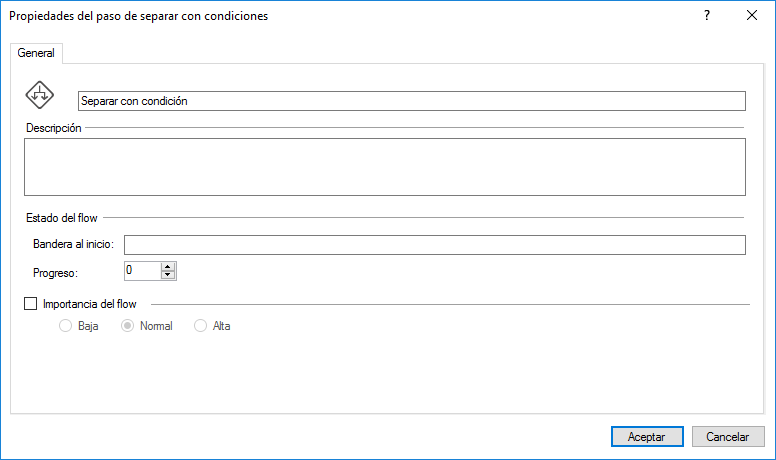Focus the 'Separar con condición' name field
This screenshot has width=776, height=460.
point(412,101)
